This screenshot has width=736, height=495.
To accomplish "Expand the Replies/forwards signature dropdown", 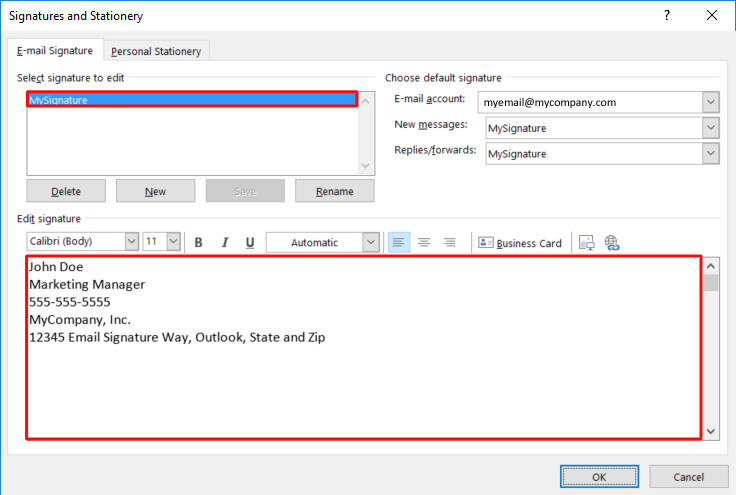I will pyautogui.click(x=710, y=154).
